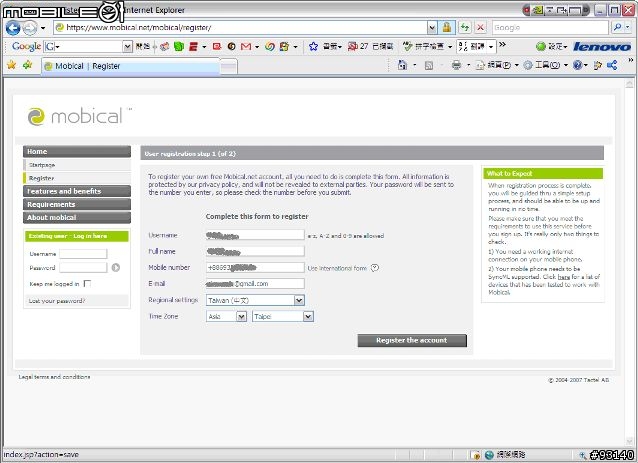This screenshot has height=463, width=638.
Task: Click the RSS feeds icon in command bar
Action: [x=428, y=65]
